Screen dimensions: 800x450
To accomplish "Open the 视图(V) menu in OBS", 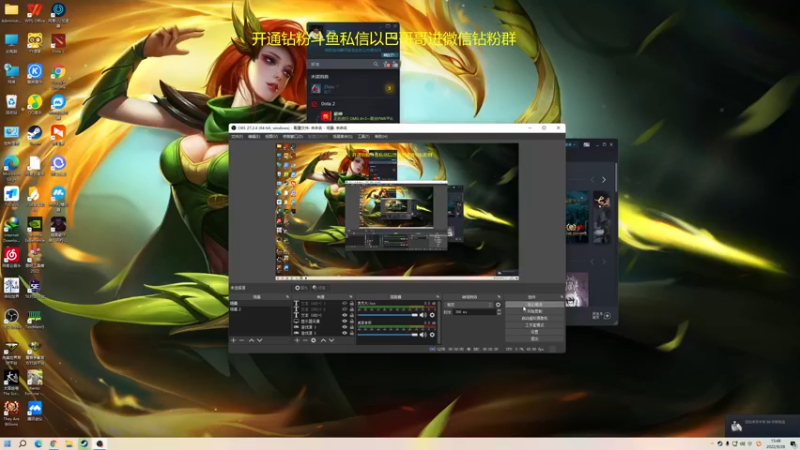I will (271, 137).
